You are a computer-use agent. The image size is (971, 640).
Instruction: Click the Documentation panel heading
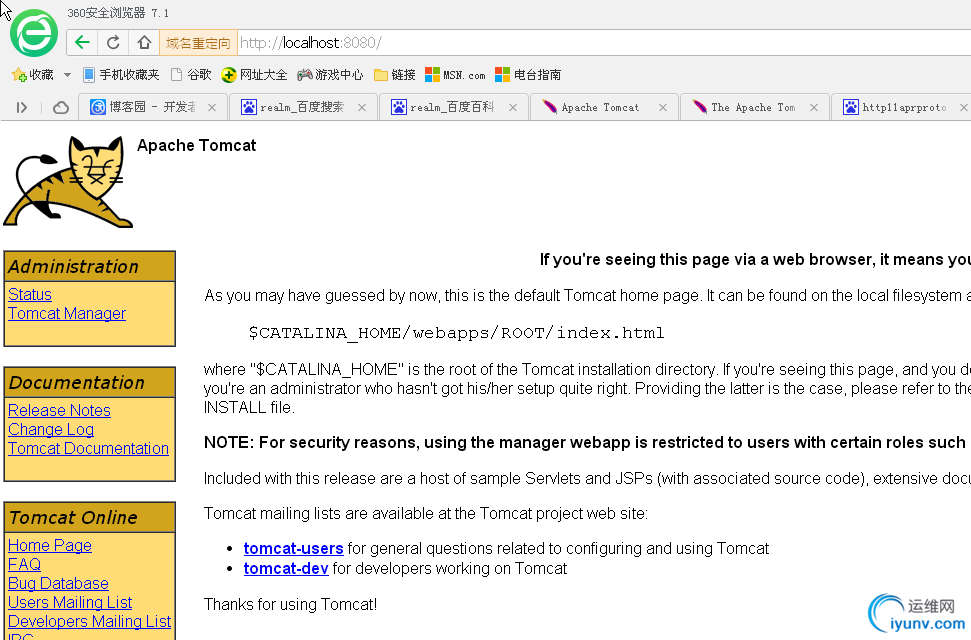[x=90, y=382]
